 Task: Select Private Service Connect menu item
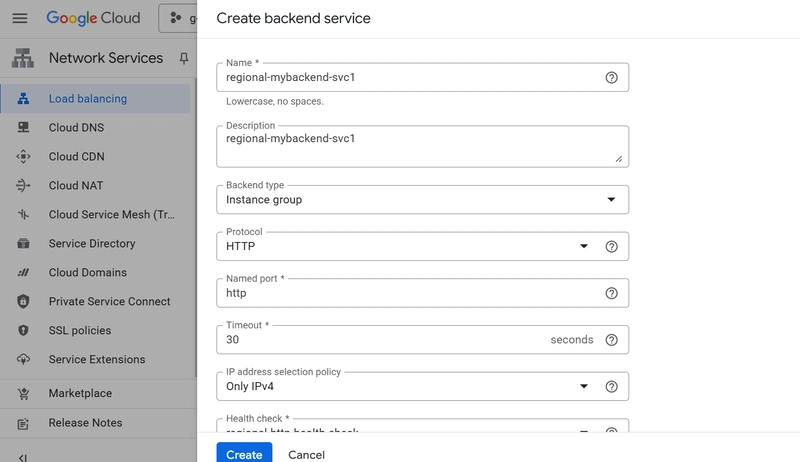point(109,301)
